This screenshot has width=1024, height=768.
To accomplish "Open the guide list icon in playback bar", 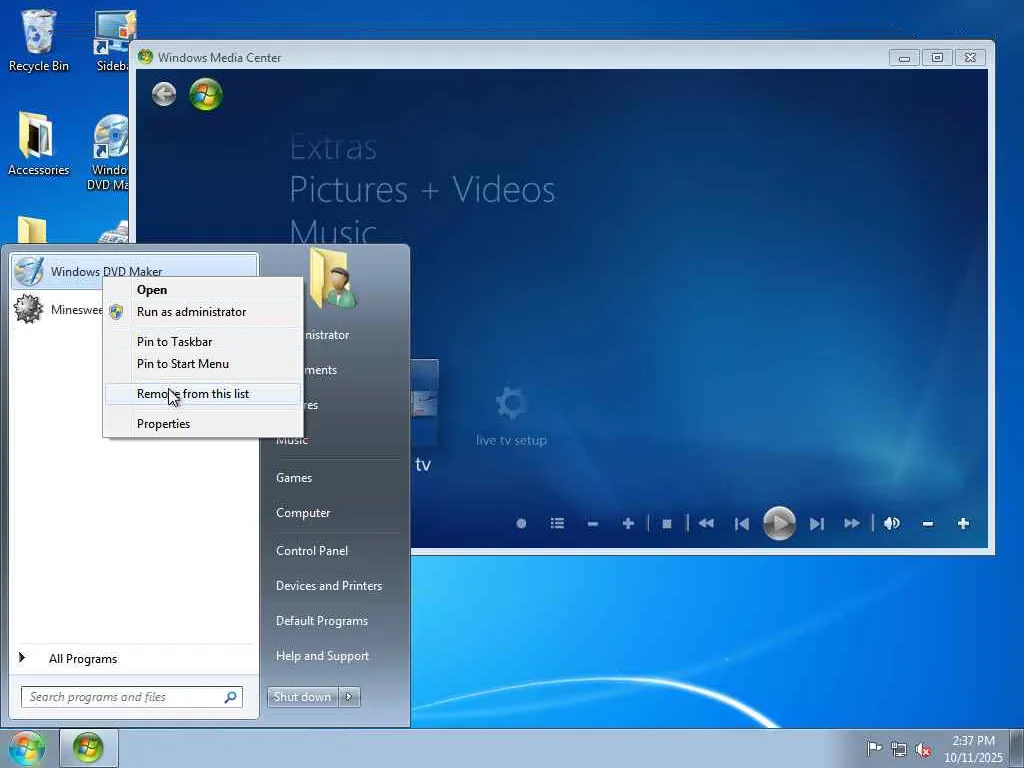I will point(557,524).
